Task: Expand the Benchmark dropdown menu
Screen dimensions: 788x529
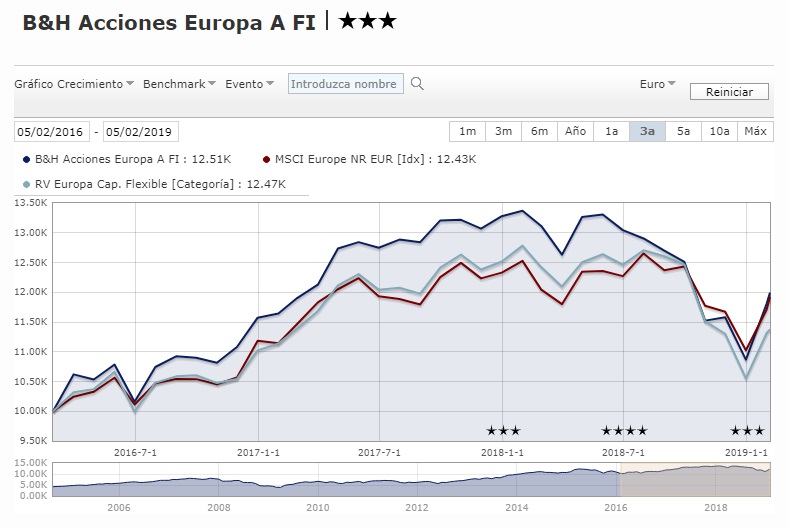Action: pos(180,84)
